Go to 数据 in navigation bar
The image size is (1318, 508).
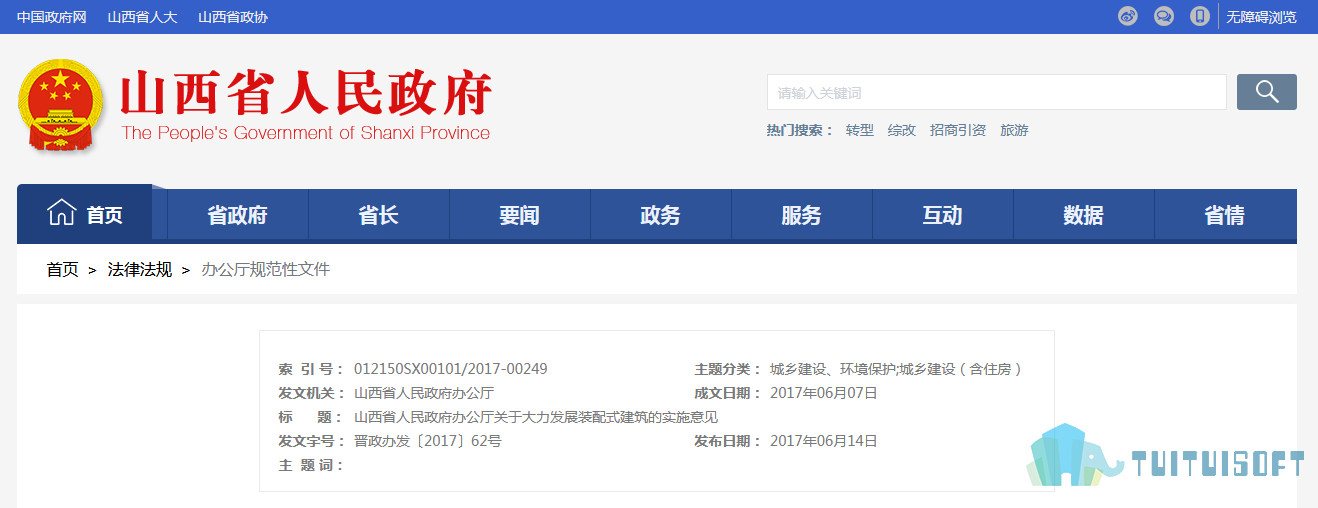pos(1083,215)
